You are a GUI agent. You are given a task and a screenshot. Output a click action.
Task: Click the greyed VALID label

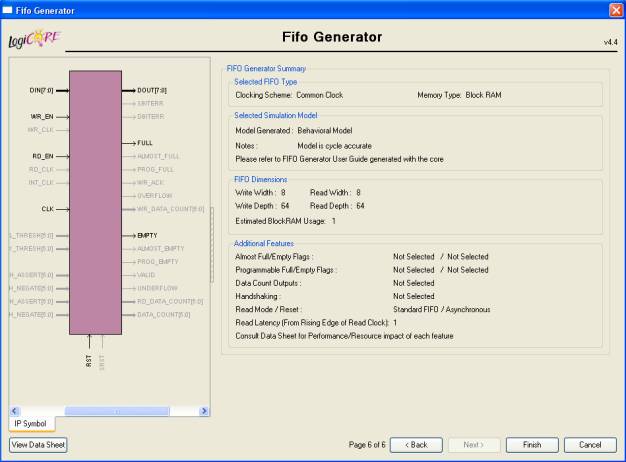146,275
